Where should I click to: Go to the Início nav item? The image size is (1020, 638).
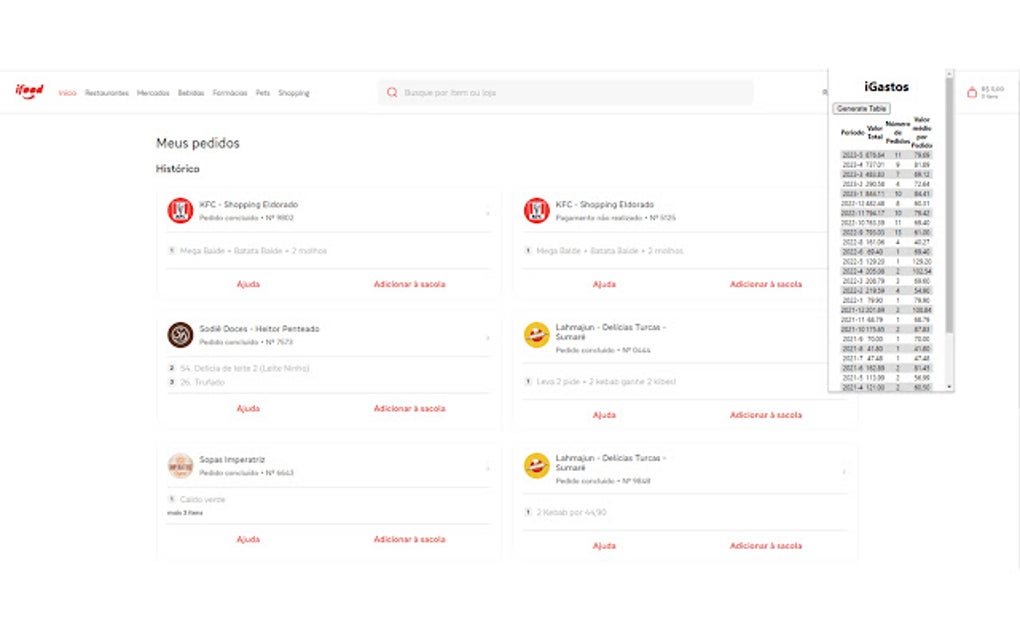[x=67, y=93]
